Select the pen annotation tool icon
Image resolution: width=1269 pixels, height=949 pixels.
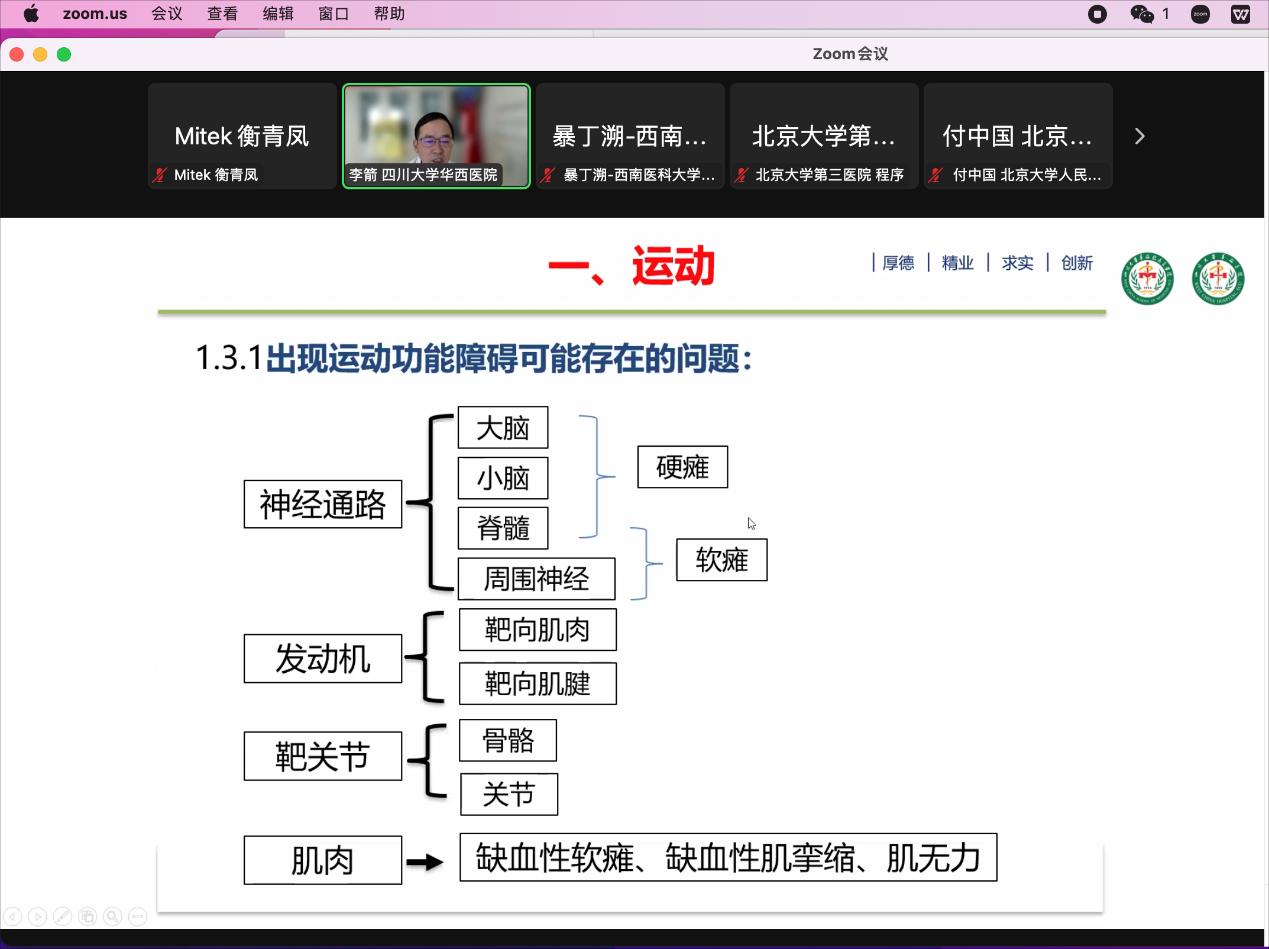62,916
